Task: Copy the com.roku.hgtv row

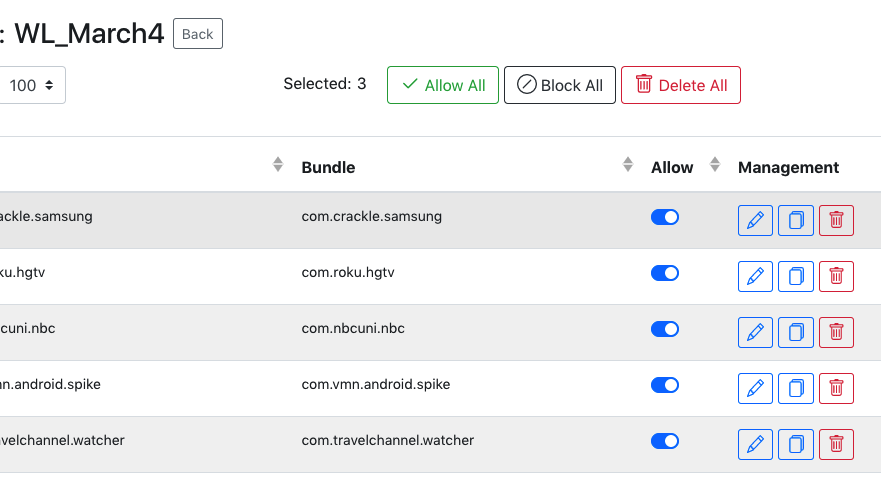Action: pyautogui.click(x=796, y=276)
